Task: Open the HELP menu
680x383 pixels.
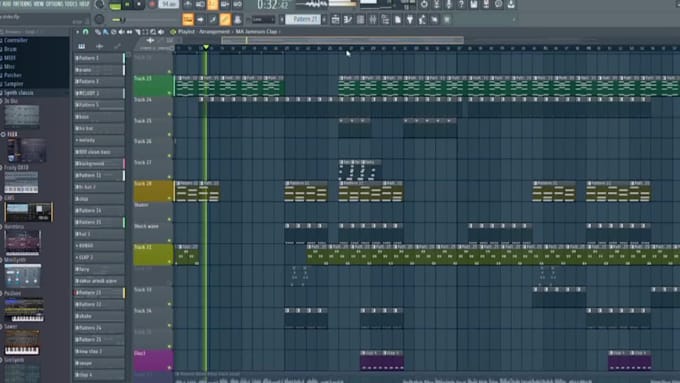Action: pos(85,3)
